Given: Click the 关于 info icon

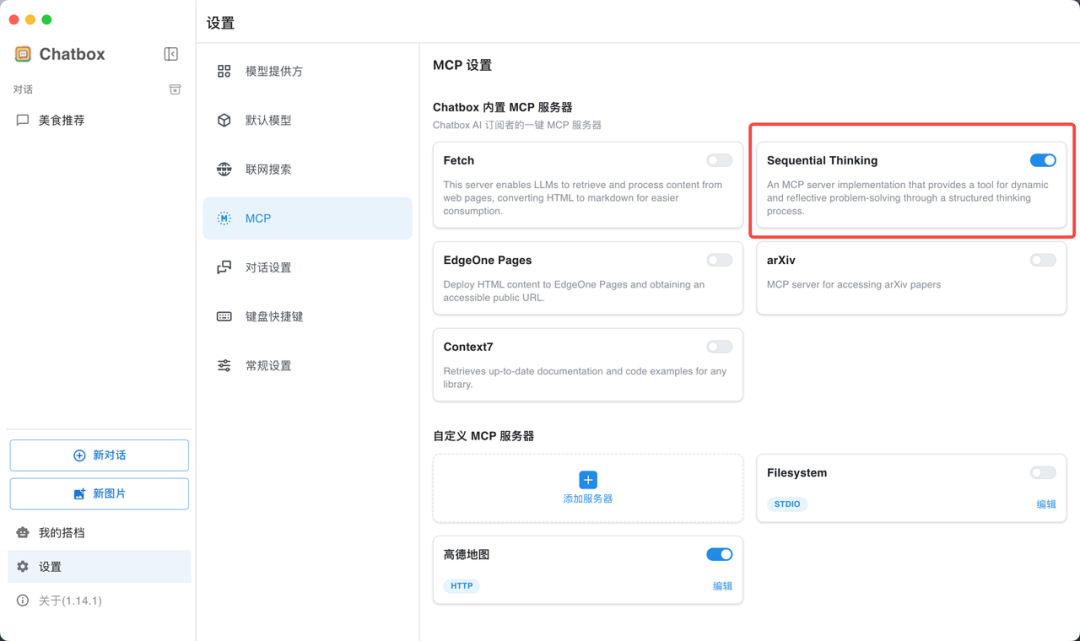Looking at the screenshot, I should tap(23, 601).
